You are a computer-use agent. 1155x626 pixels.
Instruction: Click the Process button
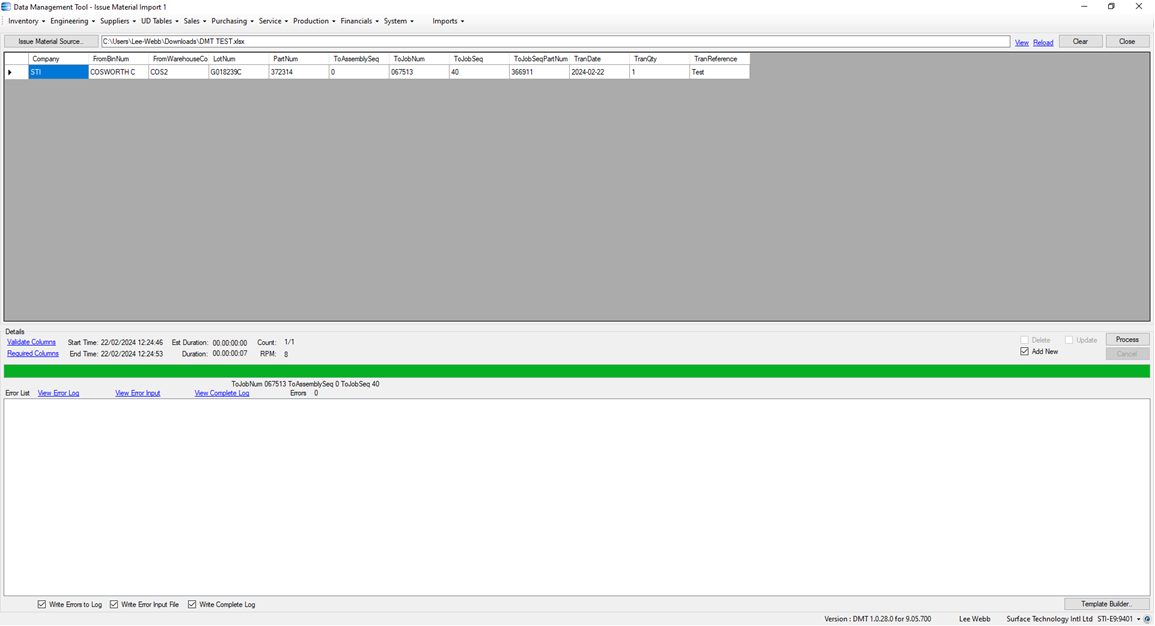pyautogui.click(x=1127, y=339)
